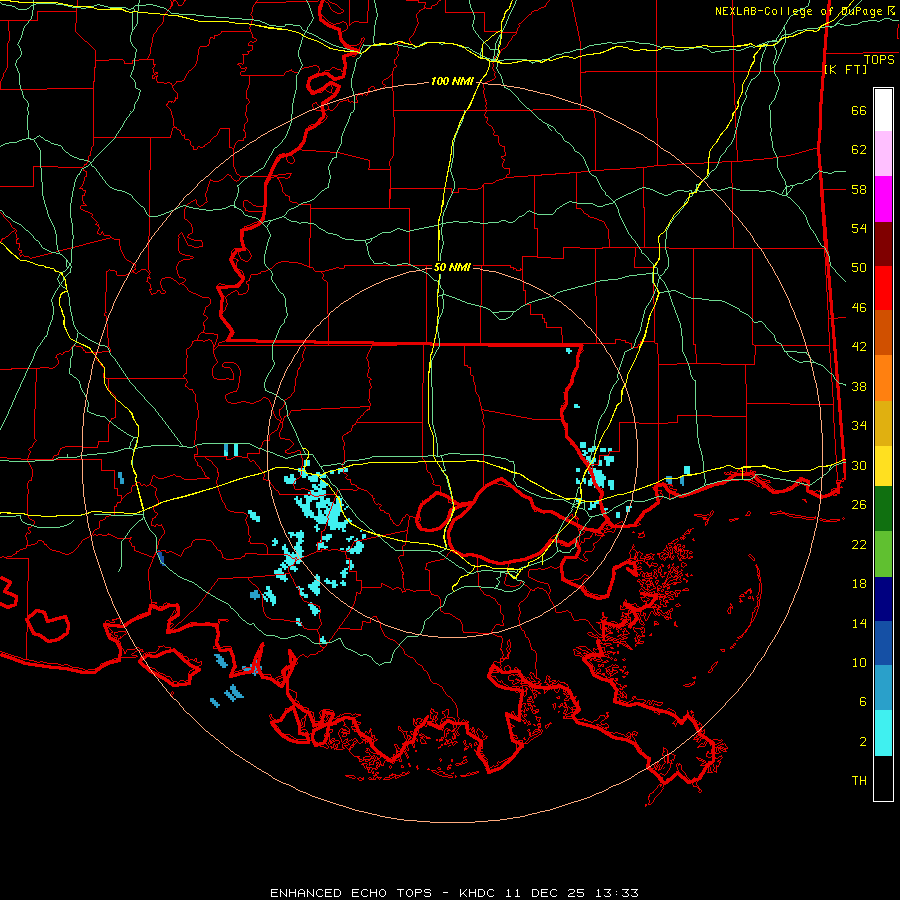This screenshot has height=900, width=900.
Task: Click the dark maroon legend swatch
Action: pos(883,245)
